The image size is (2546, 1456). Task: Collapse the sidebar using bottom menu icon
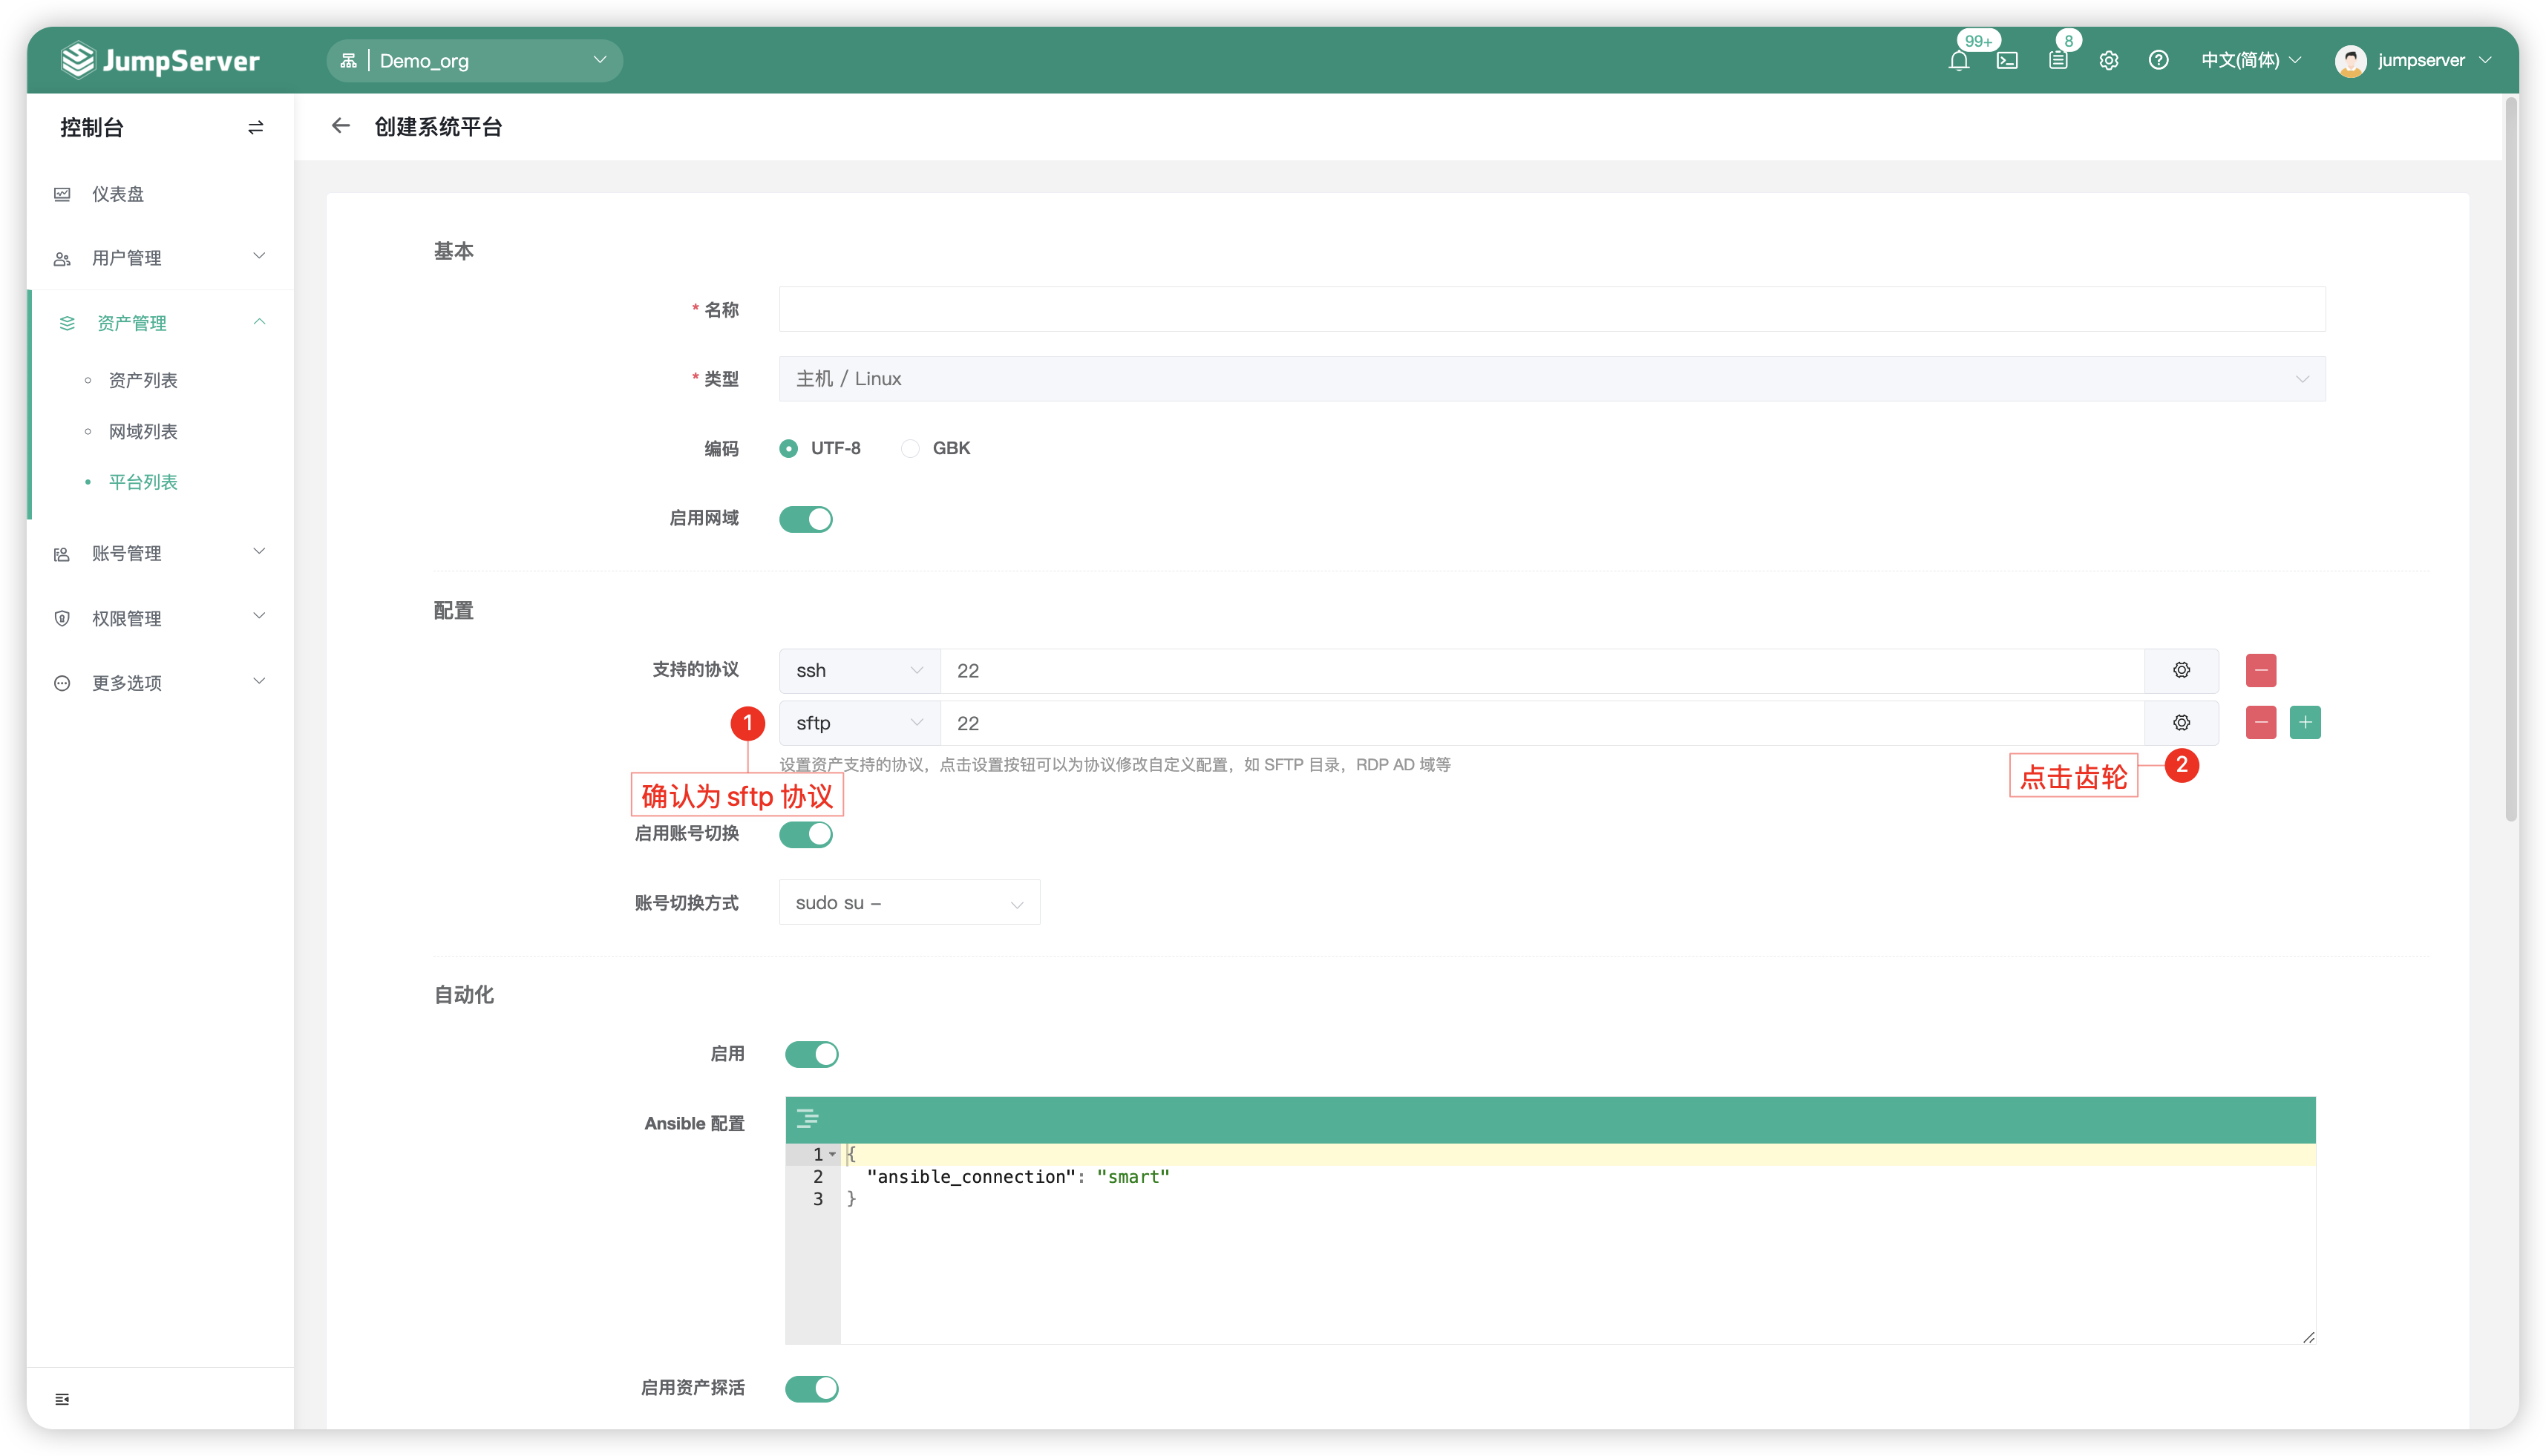[62, 1399]
